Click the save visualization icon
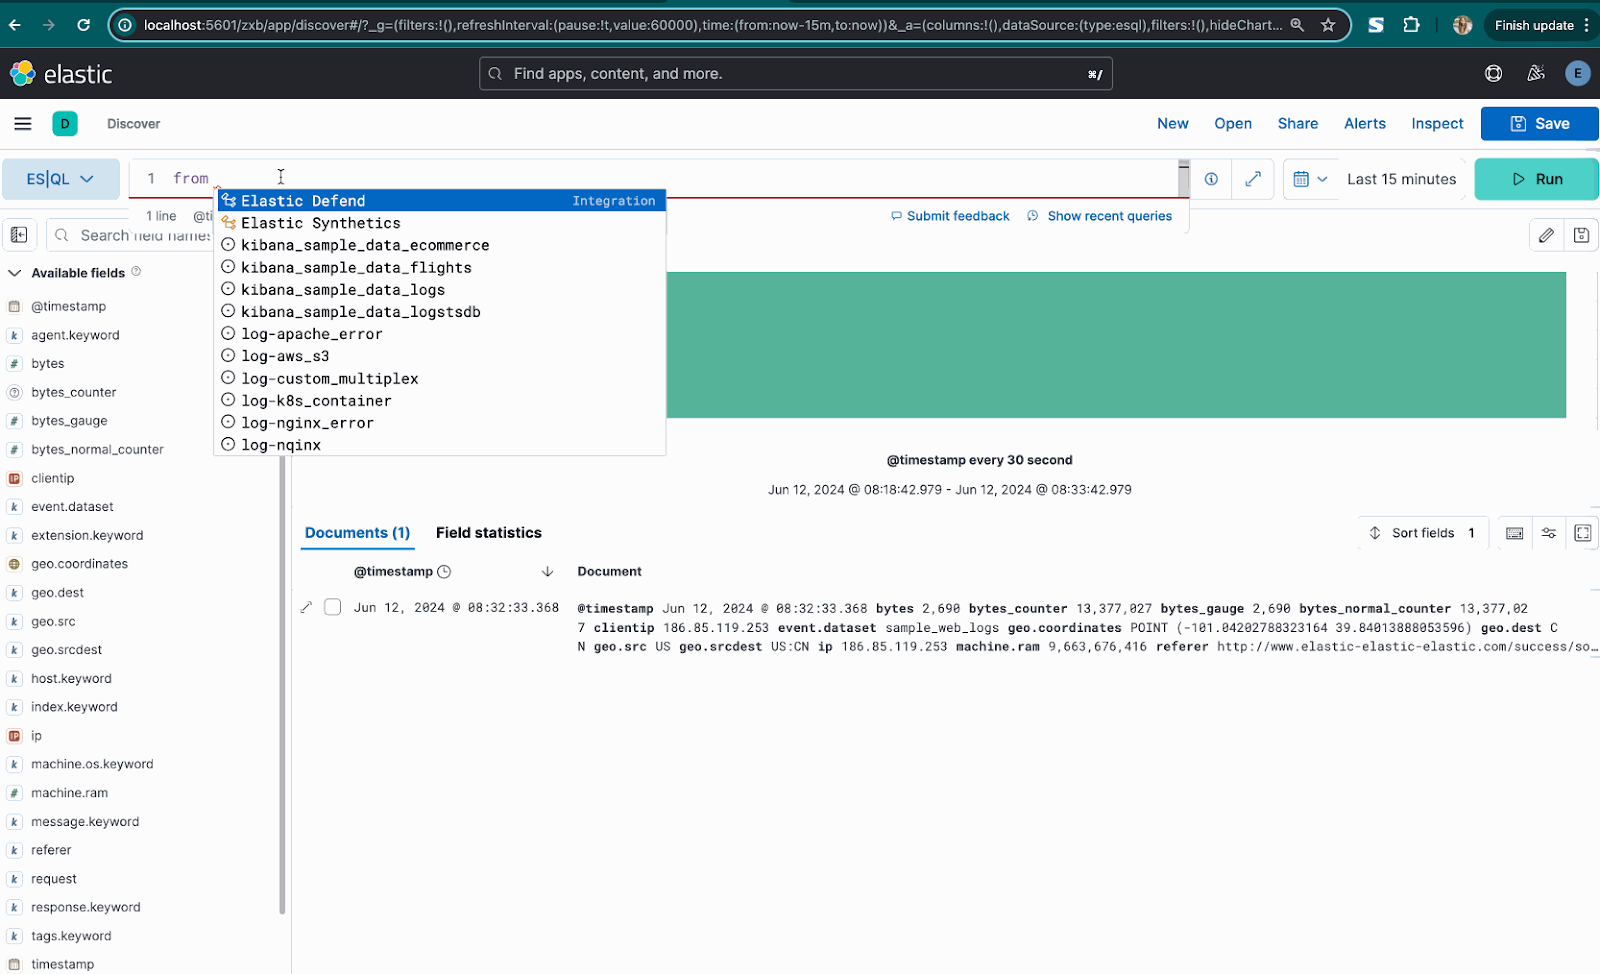This screenshot has width=1600, height=974. [1581, 235]
